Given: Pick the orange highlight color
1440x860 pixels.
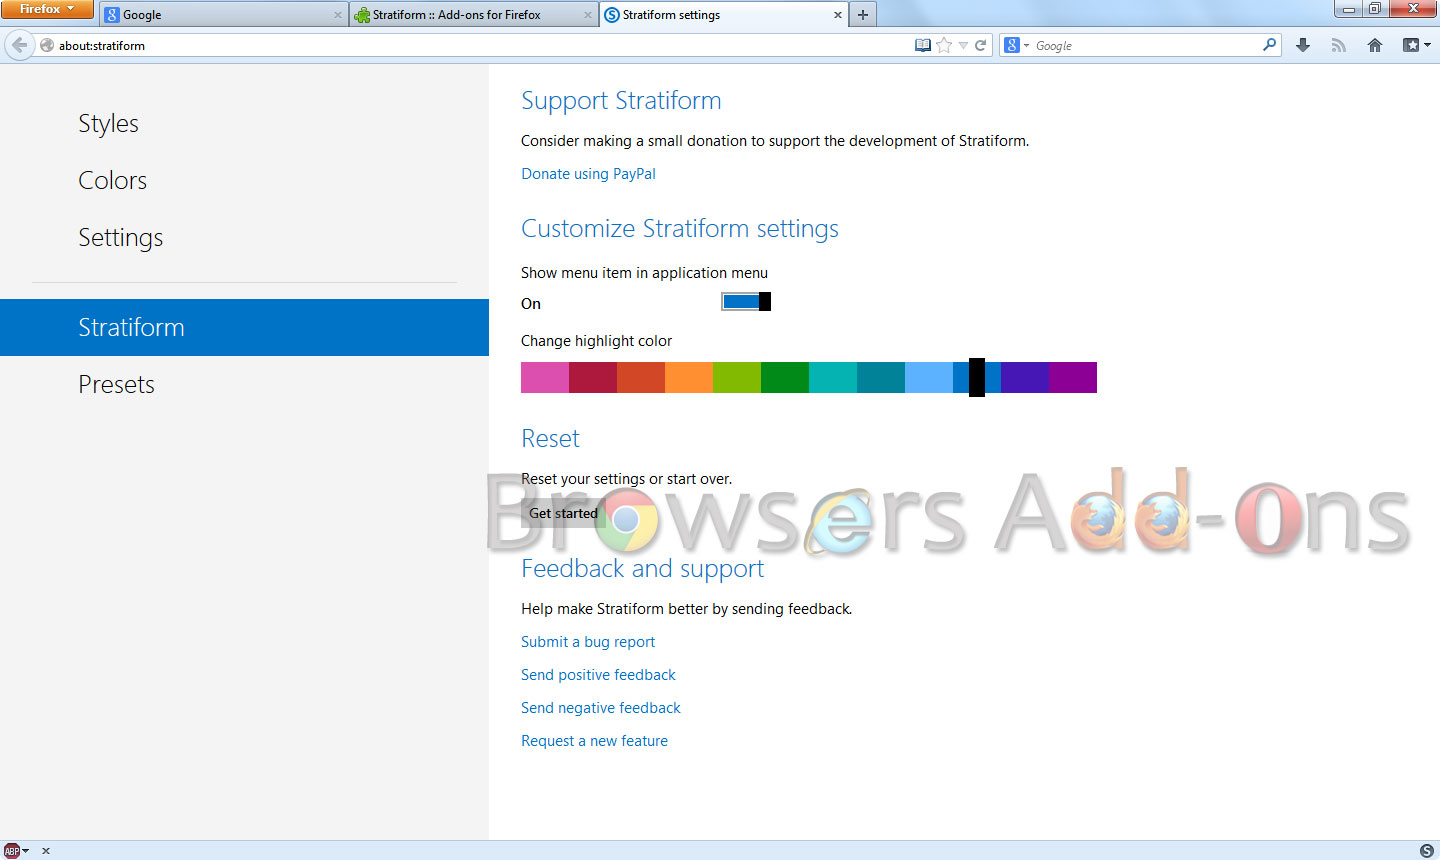Looking at the screenshot, I should [689, 377].
